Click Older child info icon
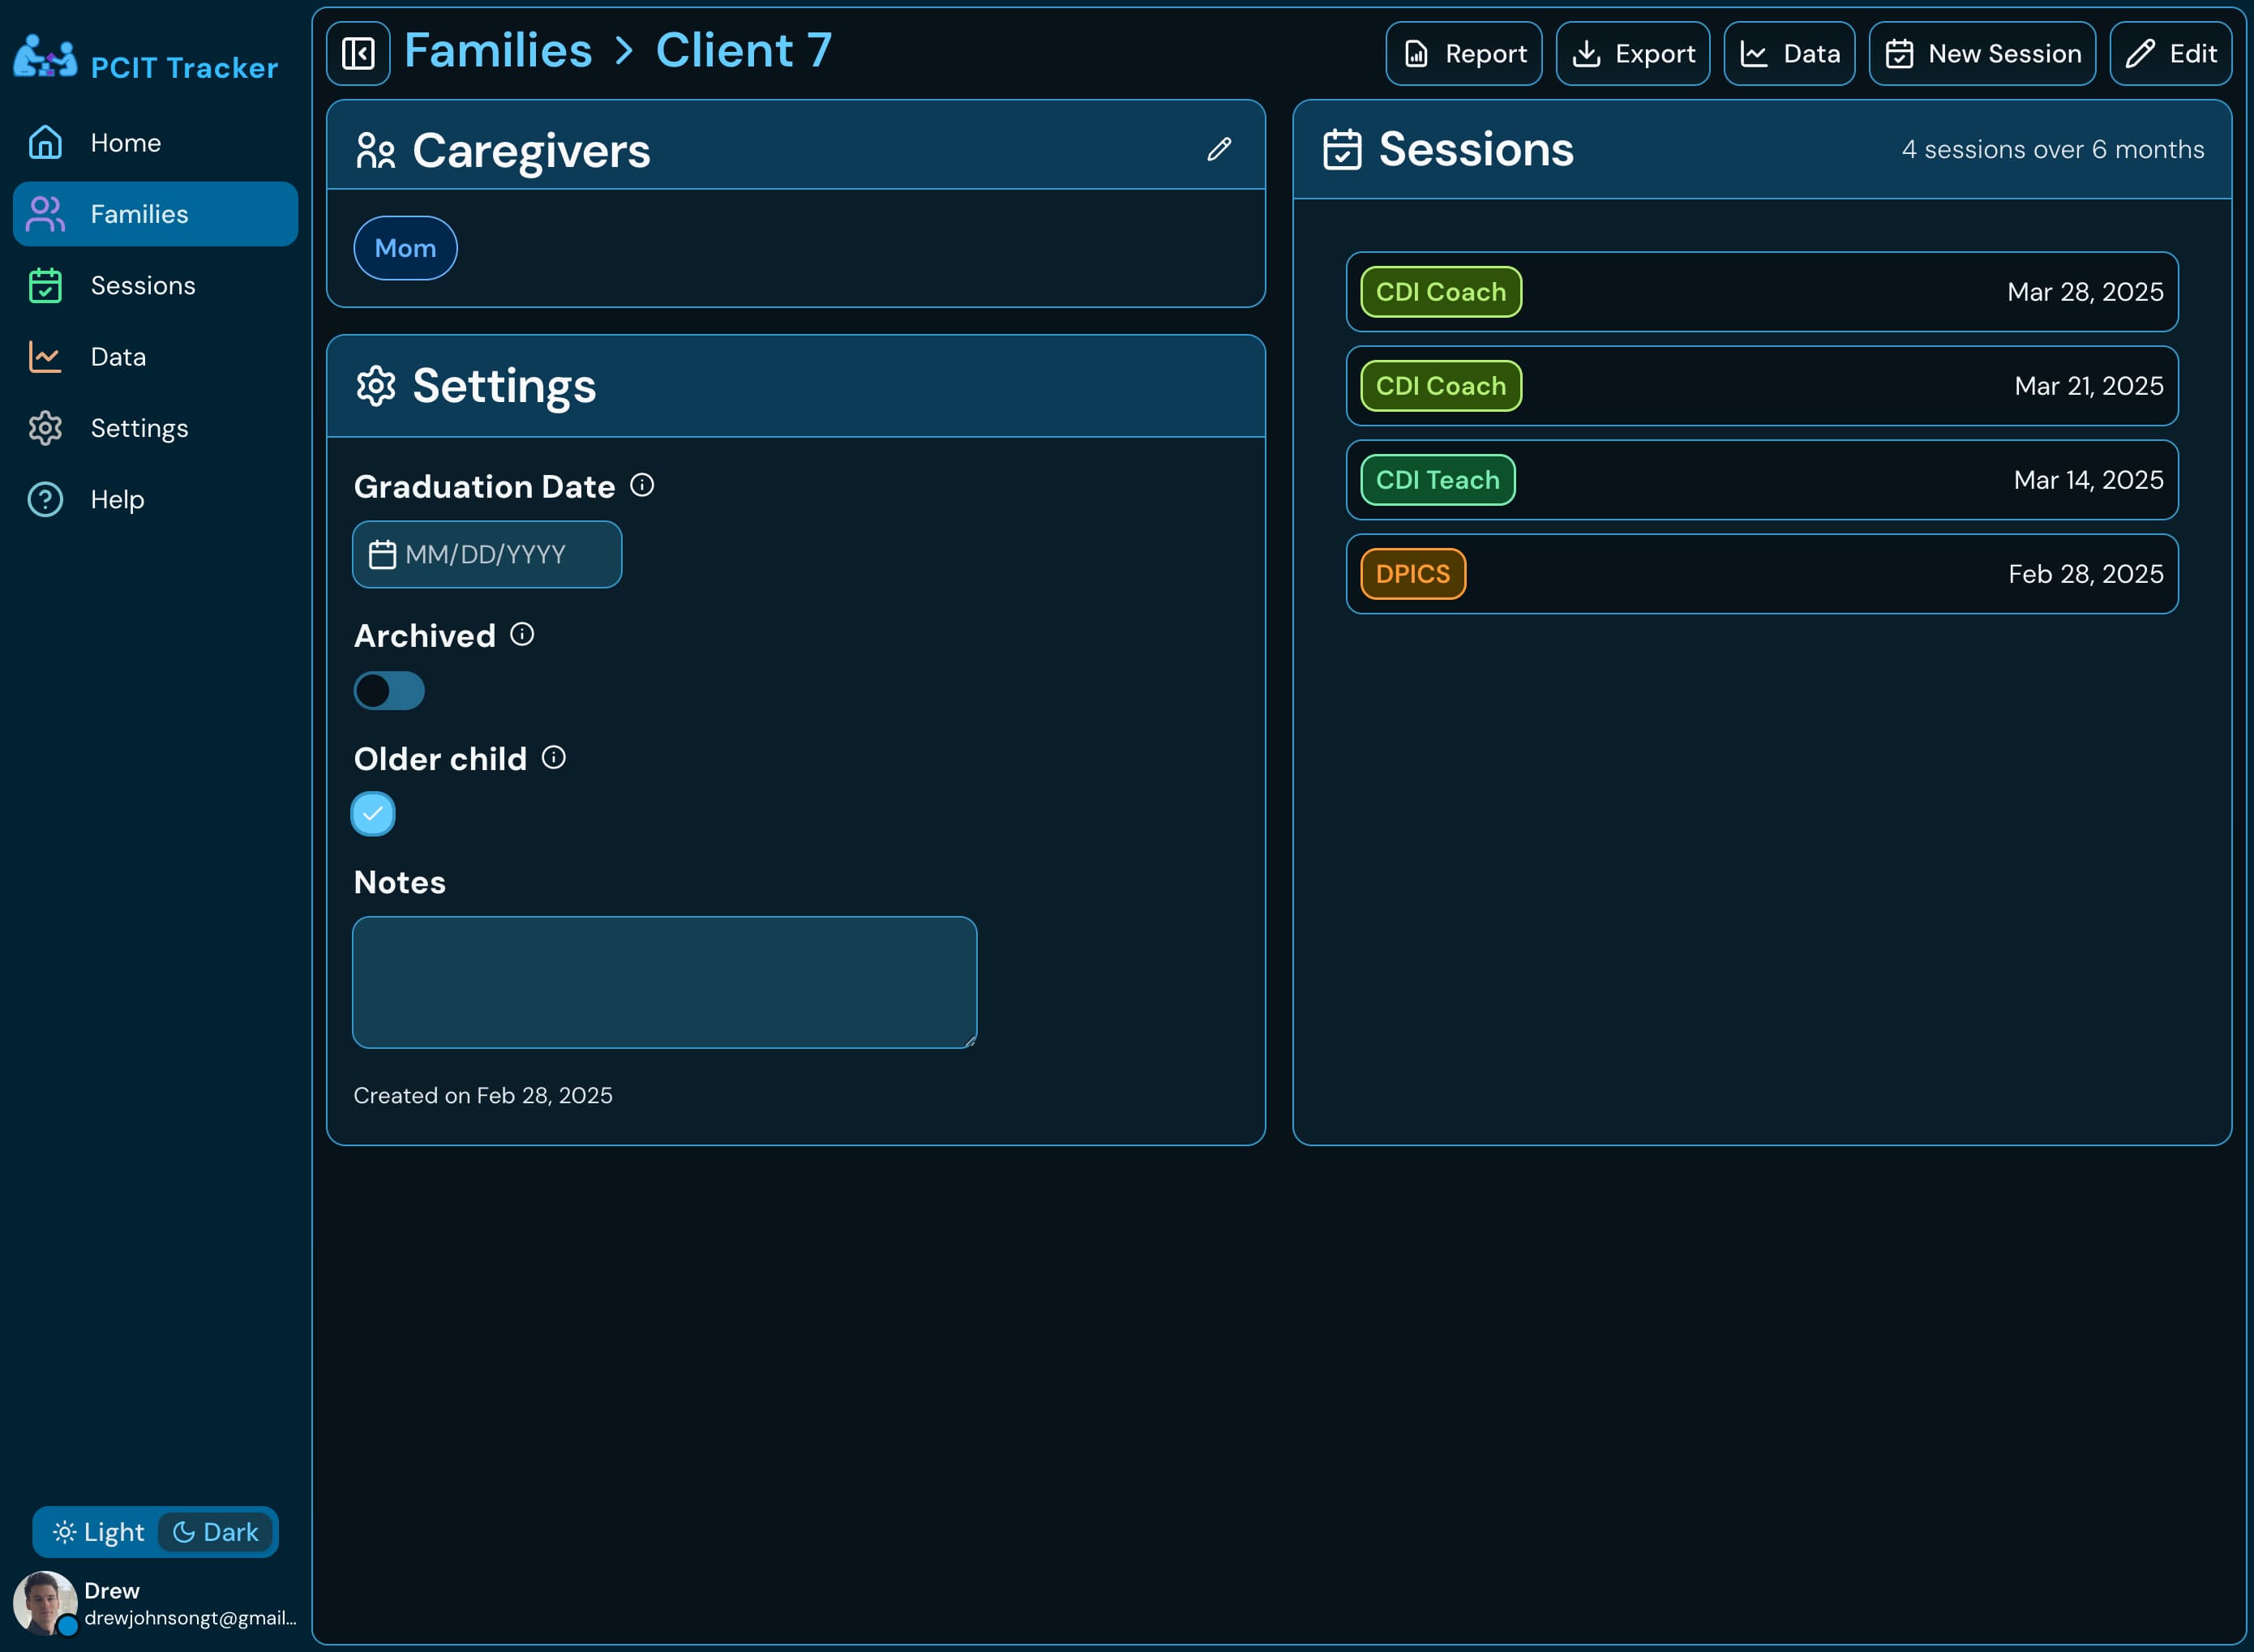This screenshot has width=2254, height=1652. point(553,757)
